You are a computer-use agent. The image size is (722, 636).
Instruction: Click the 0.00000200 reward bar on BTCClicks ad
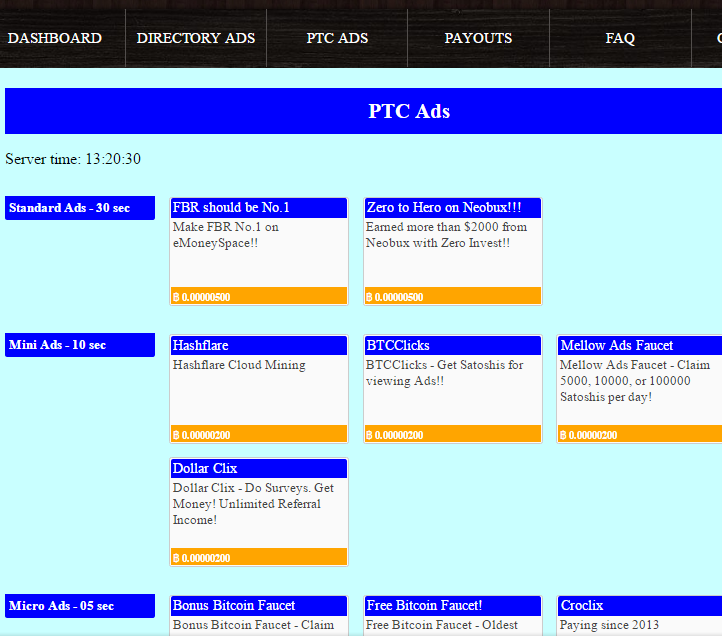[x=453, y=434]
